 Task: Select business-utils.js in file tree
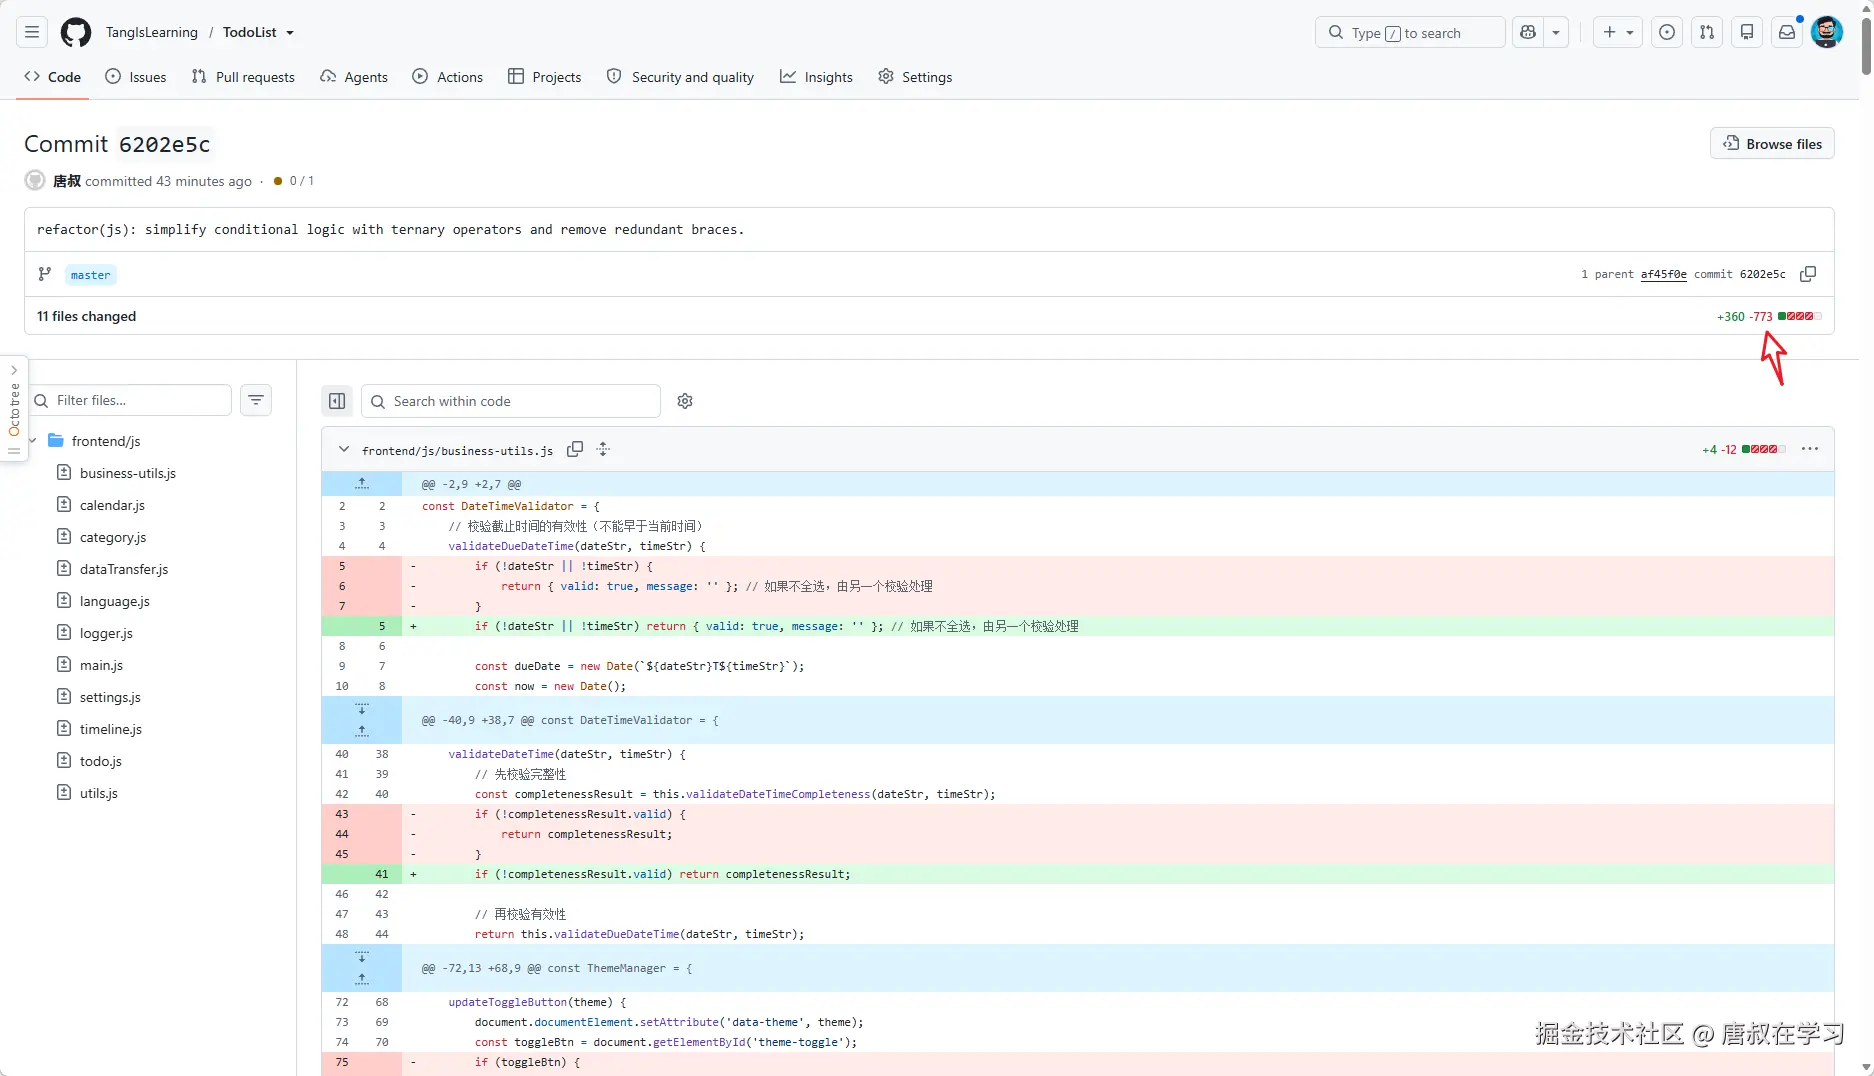[x=127, y=473]
